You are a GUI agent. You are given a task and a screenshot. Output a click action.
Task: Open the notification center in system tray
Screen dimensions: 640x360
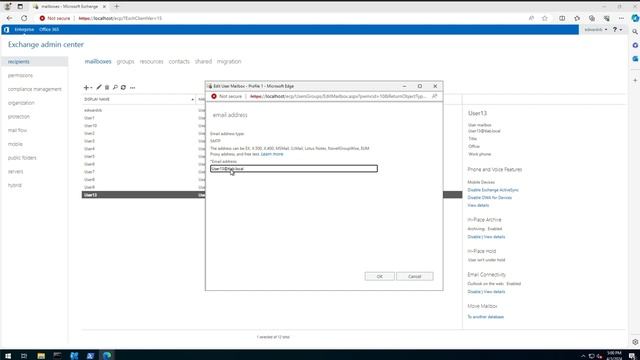coord(632,356)
